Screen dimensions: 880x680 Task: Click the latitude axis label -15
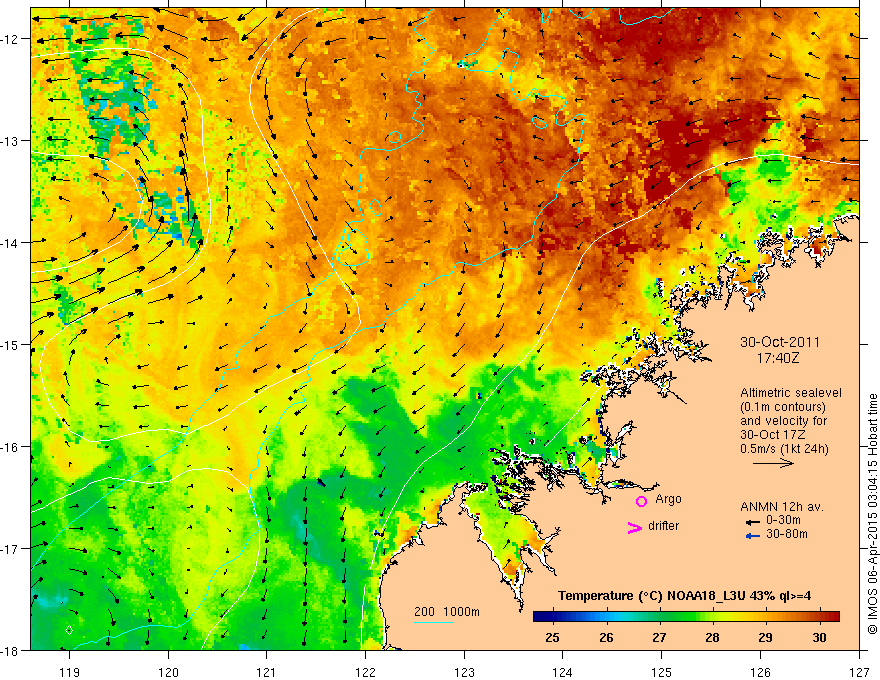pos(10,344)
